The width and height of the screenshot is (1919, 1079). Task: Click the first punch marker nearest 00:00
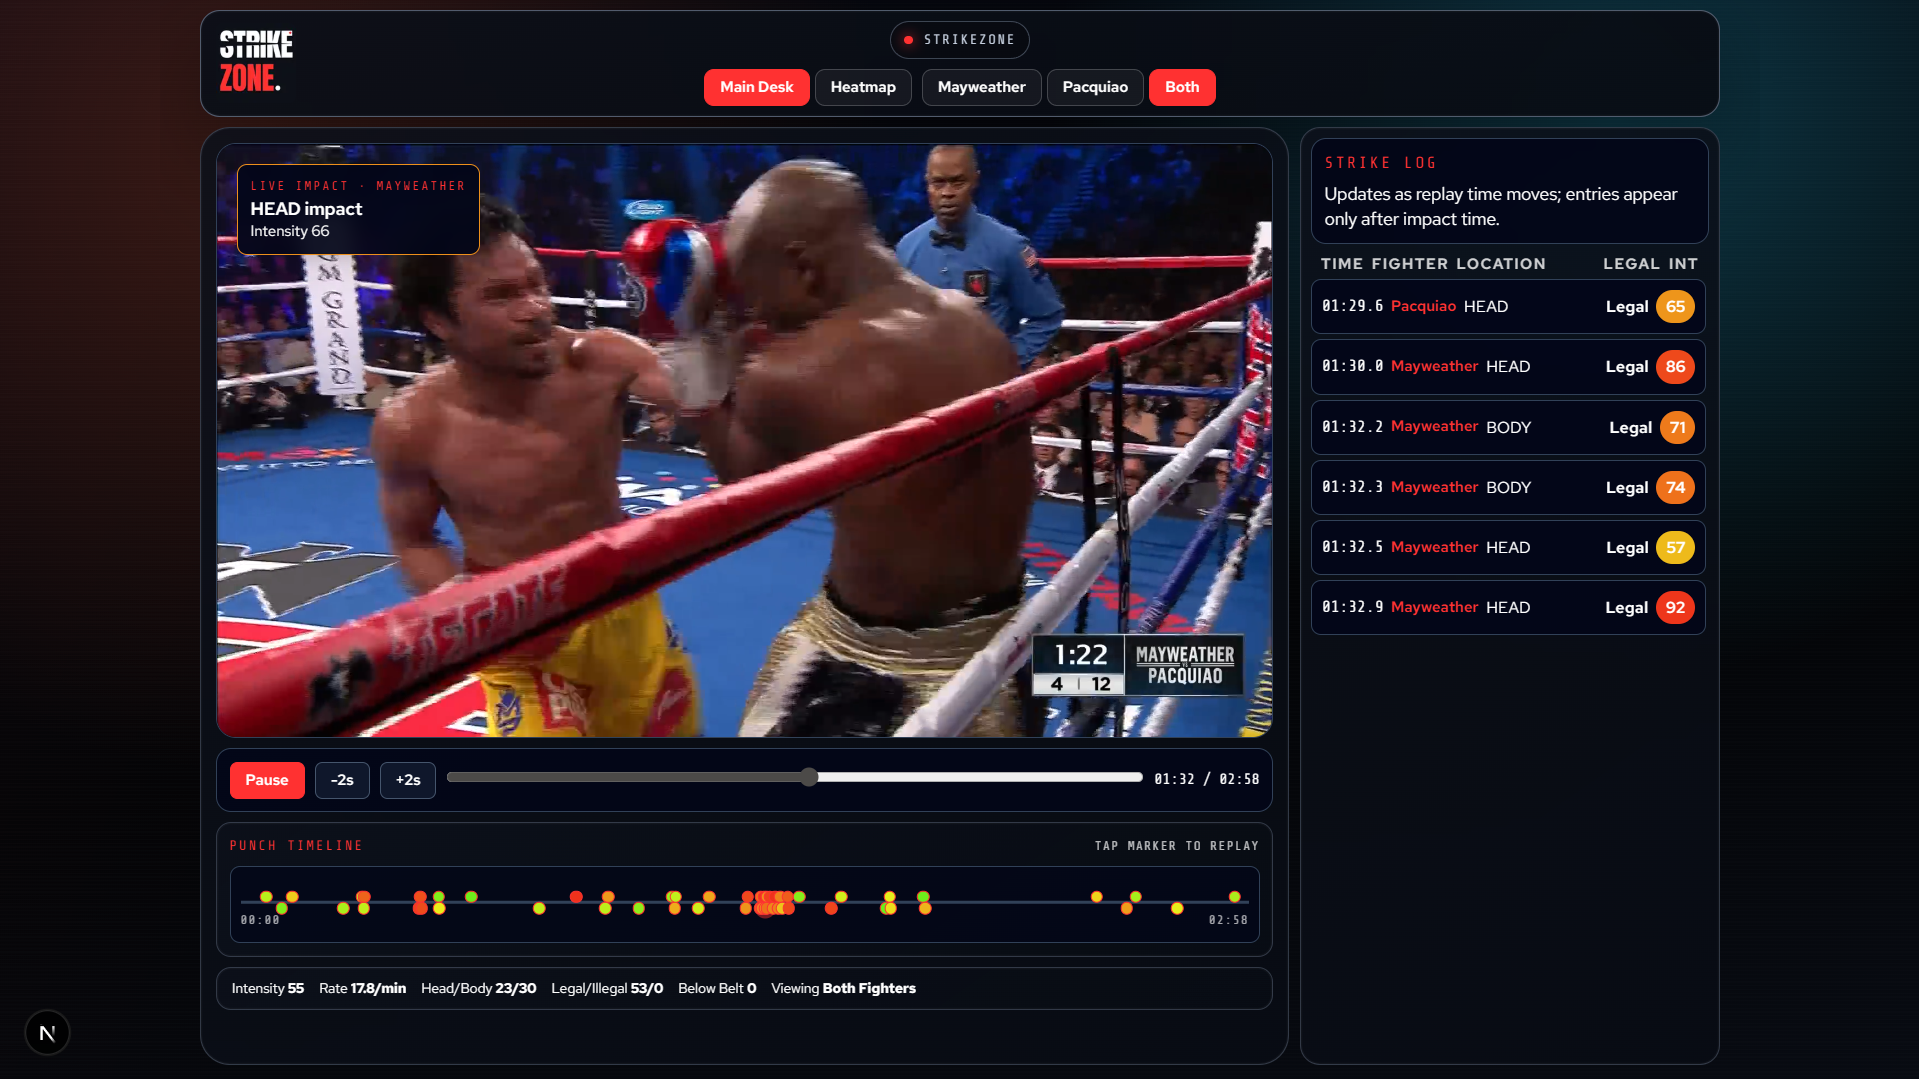pos(266,897)
